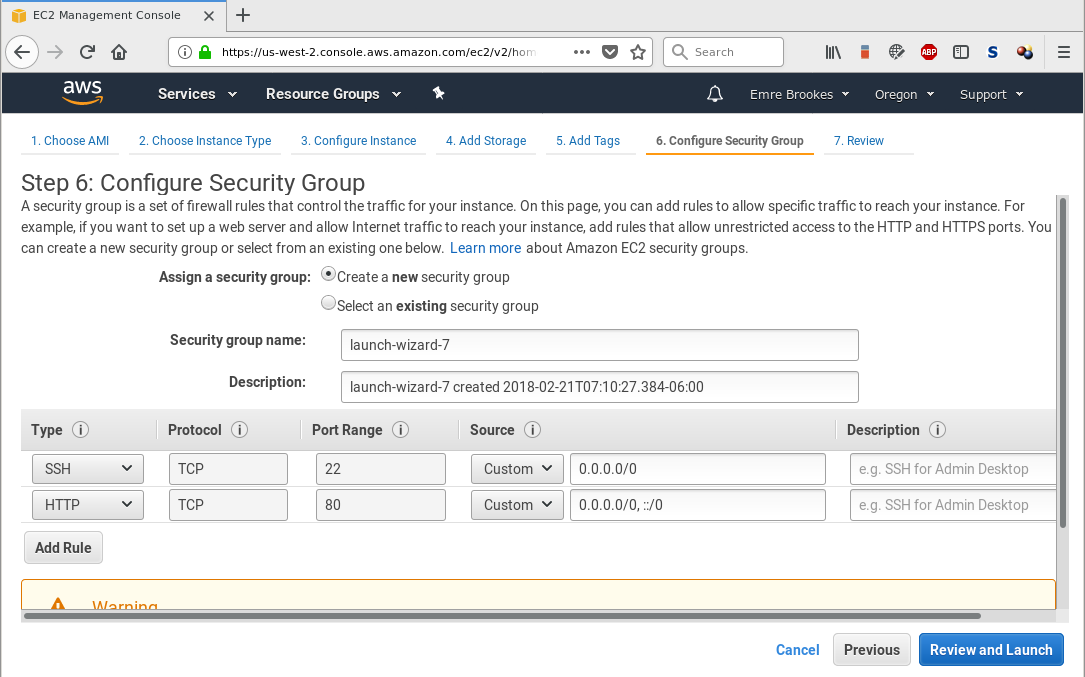Click the AWS logo

point(82,92)
